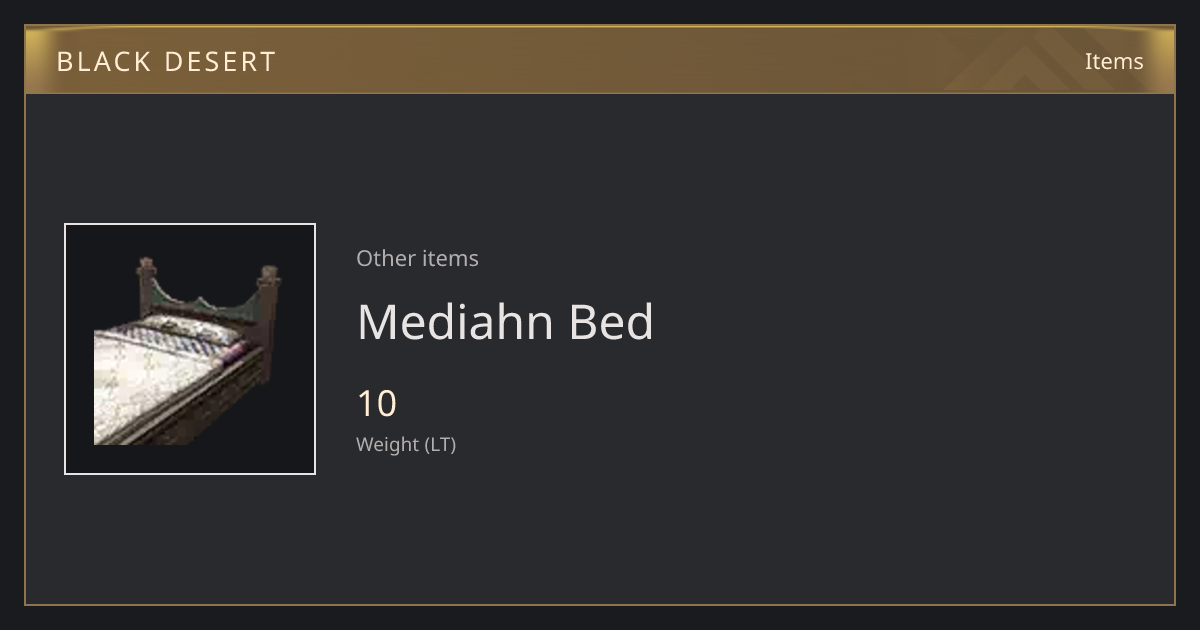Click the BLACK DESERT header title
This screenshot has width=1200, height=630.
[166, 61]
